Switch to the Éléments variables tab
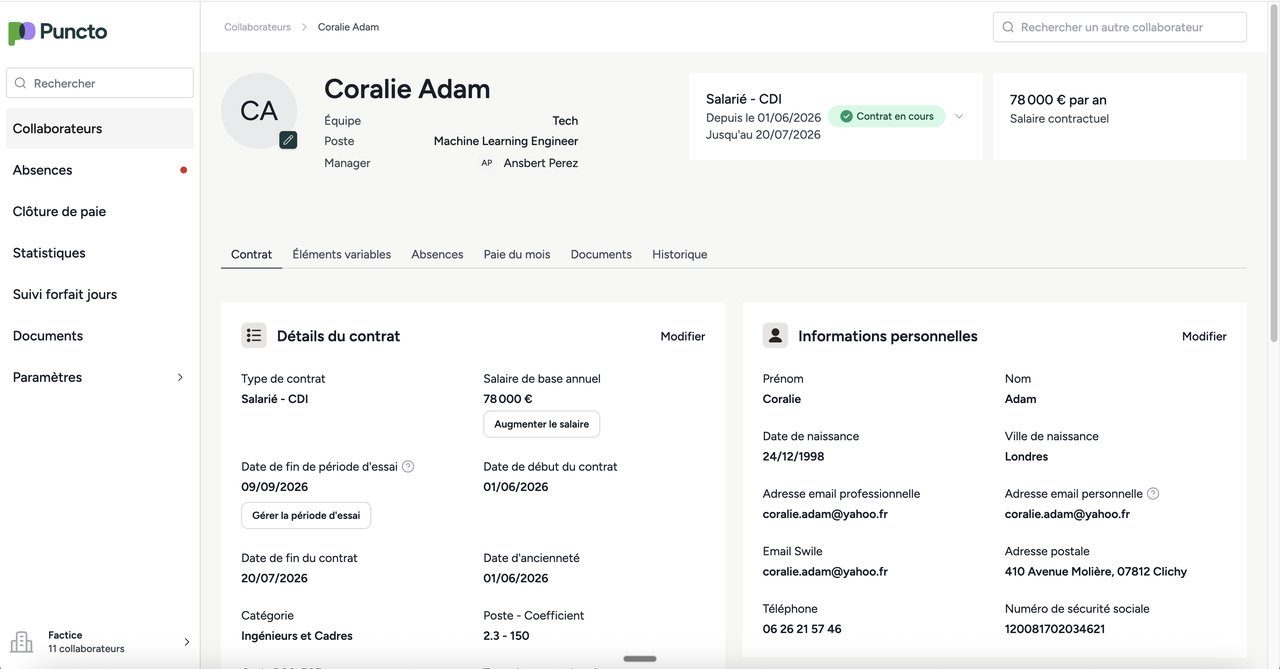Viewport: 1280px width, 669px height. (342, 255)
